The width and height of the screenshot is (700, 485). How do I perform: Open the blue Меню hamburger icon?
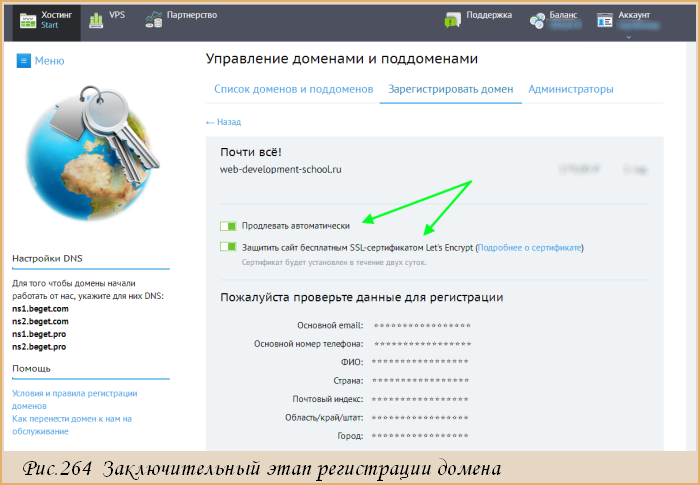(24, 60)
